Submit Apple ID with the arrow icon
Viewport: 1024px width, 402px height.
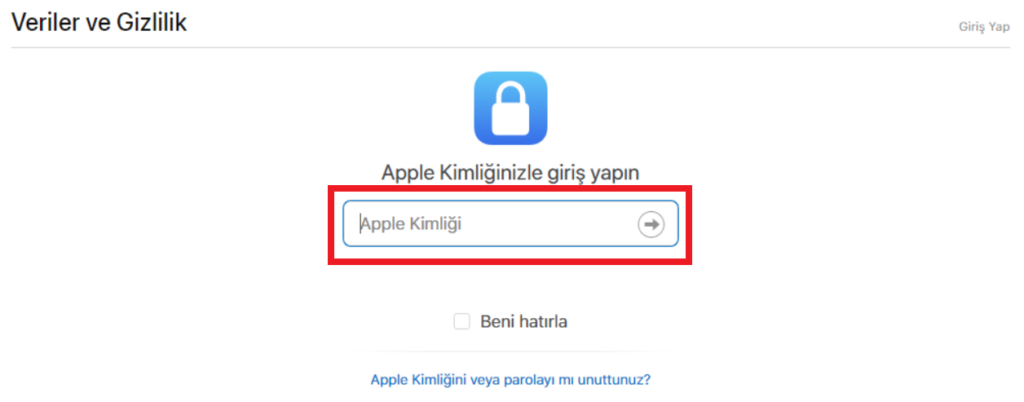coord(650,224)
